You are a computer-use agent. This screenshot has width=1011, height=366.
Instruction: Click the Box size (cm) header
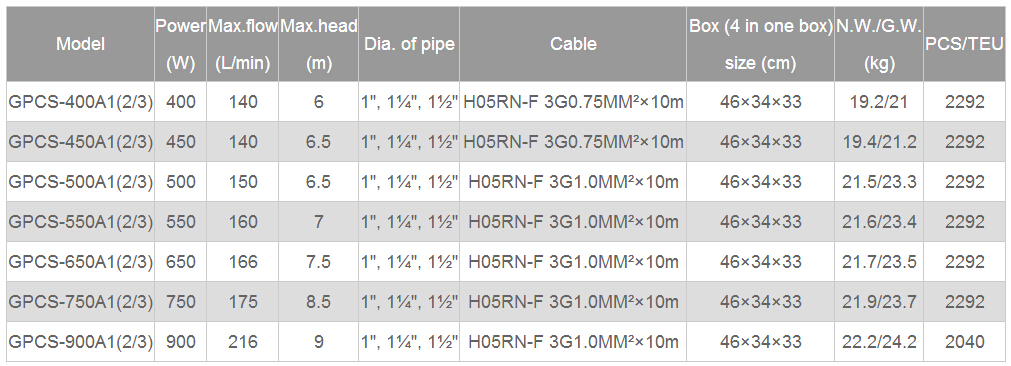[x=761, y=44]
